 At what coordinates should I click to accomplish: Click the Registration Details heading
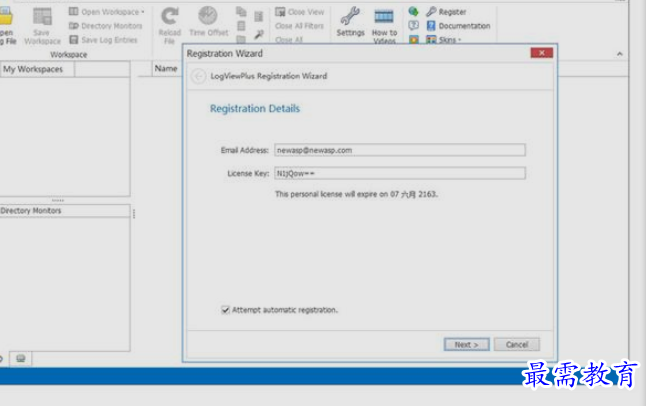(255, 108)
